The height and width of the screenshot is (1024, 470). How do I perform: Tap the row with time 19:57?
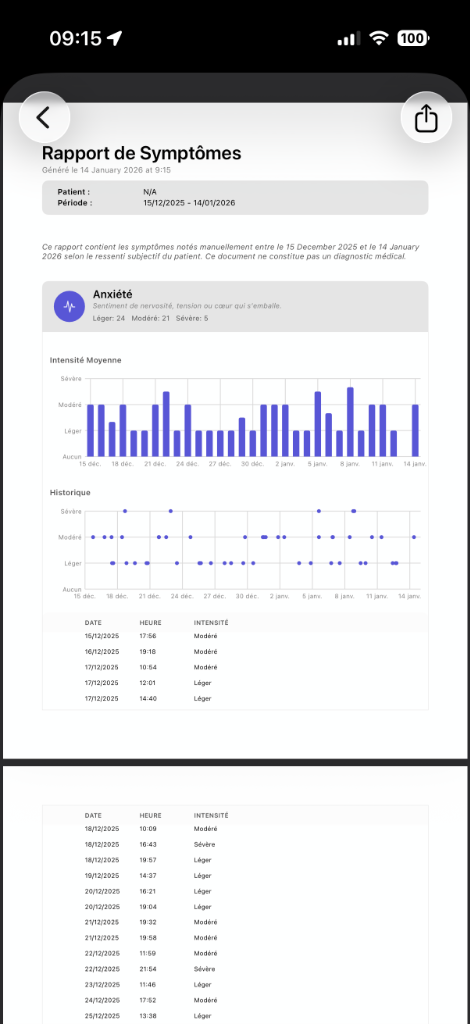click(x=235, y=860)
